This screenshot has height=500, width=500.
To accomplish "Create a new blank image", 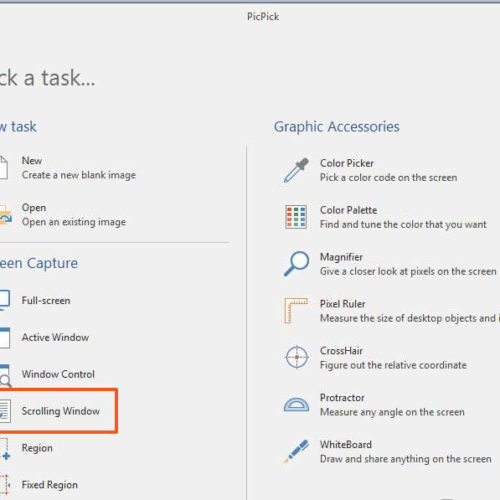I will pyautogui.click(x=79, y=175).
